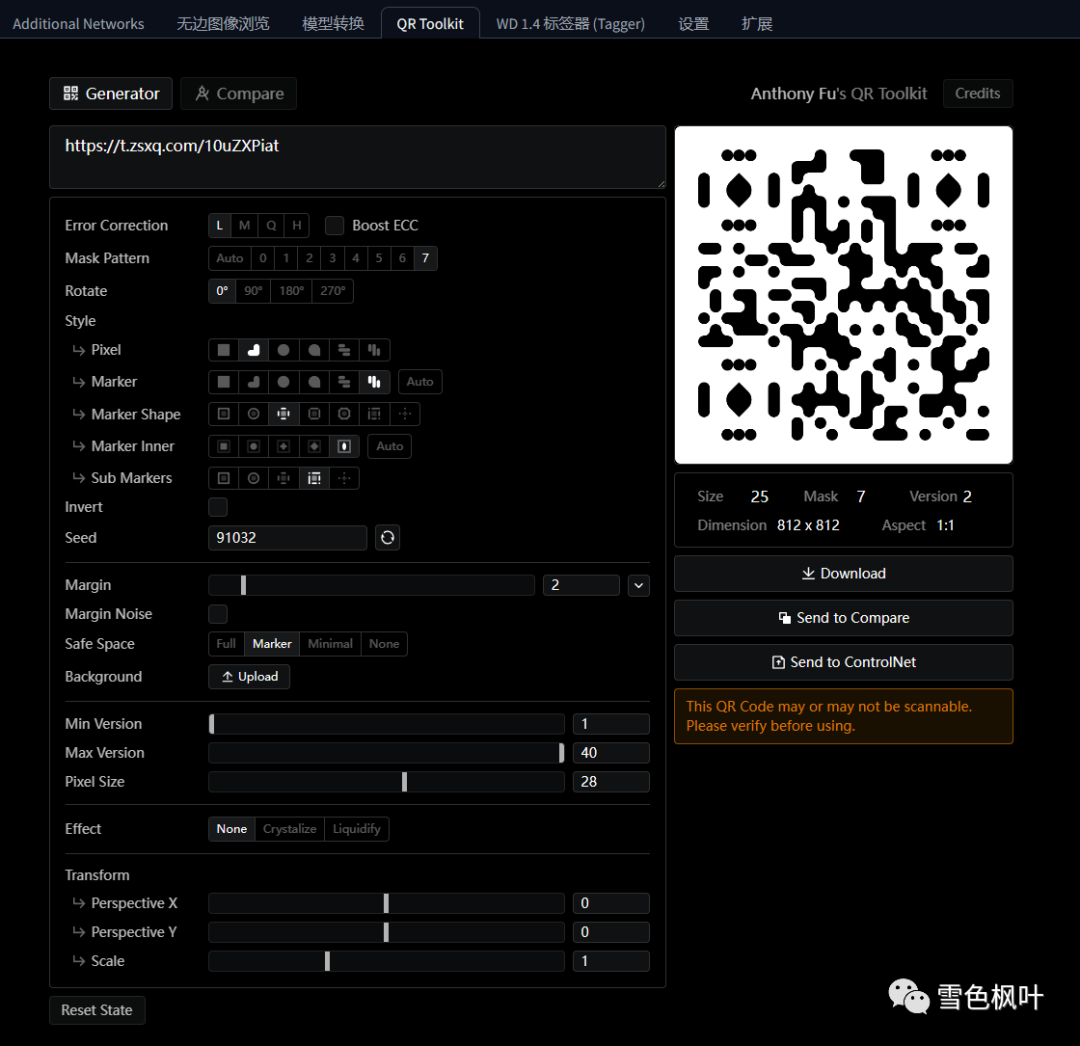Click the Reset State button
Viewport: 1080px width, 1046px height.
tap(97, 1010)
